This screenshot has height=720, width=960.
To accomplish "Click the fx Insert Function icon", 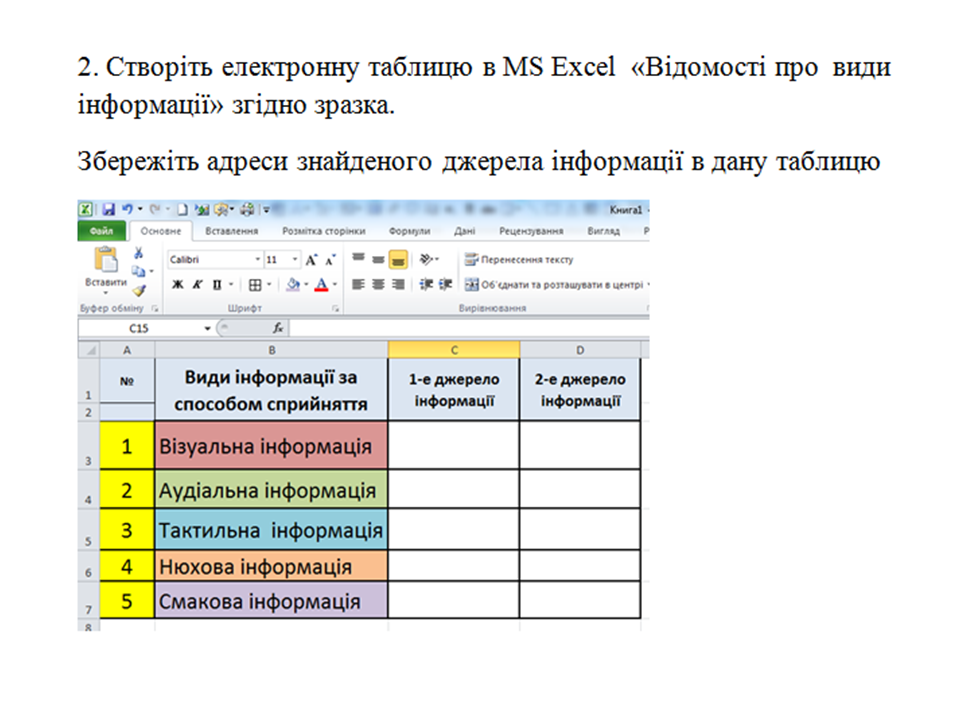I will [x=278, y=328].
